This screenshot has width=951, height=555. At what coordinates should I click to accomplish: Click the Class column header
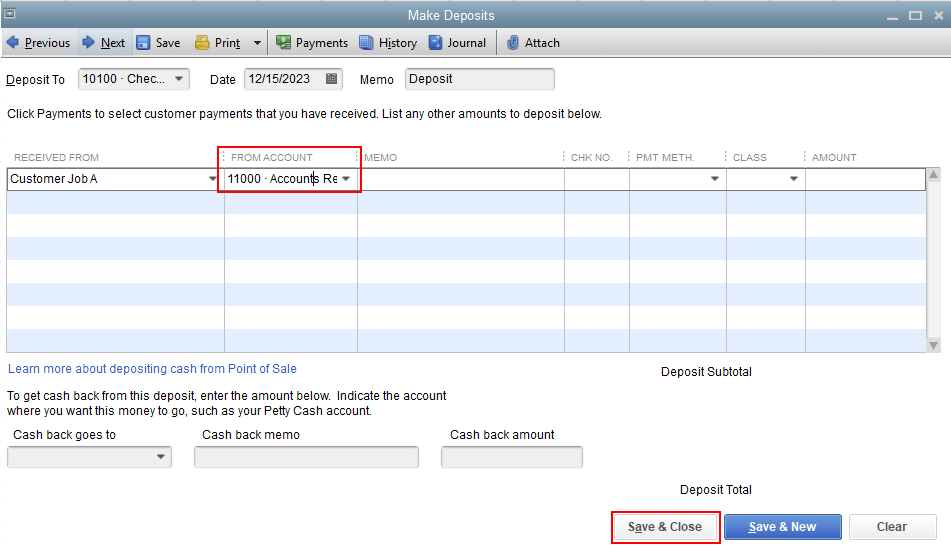[750, 158]
